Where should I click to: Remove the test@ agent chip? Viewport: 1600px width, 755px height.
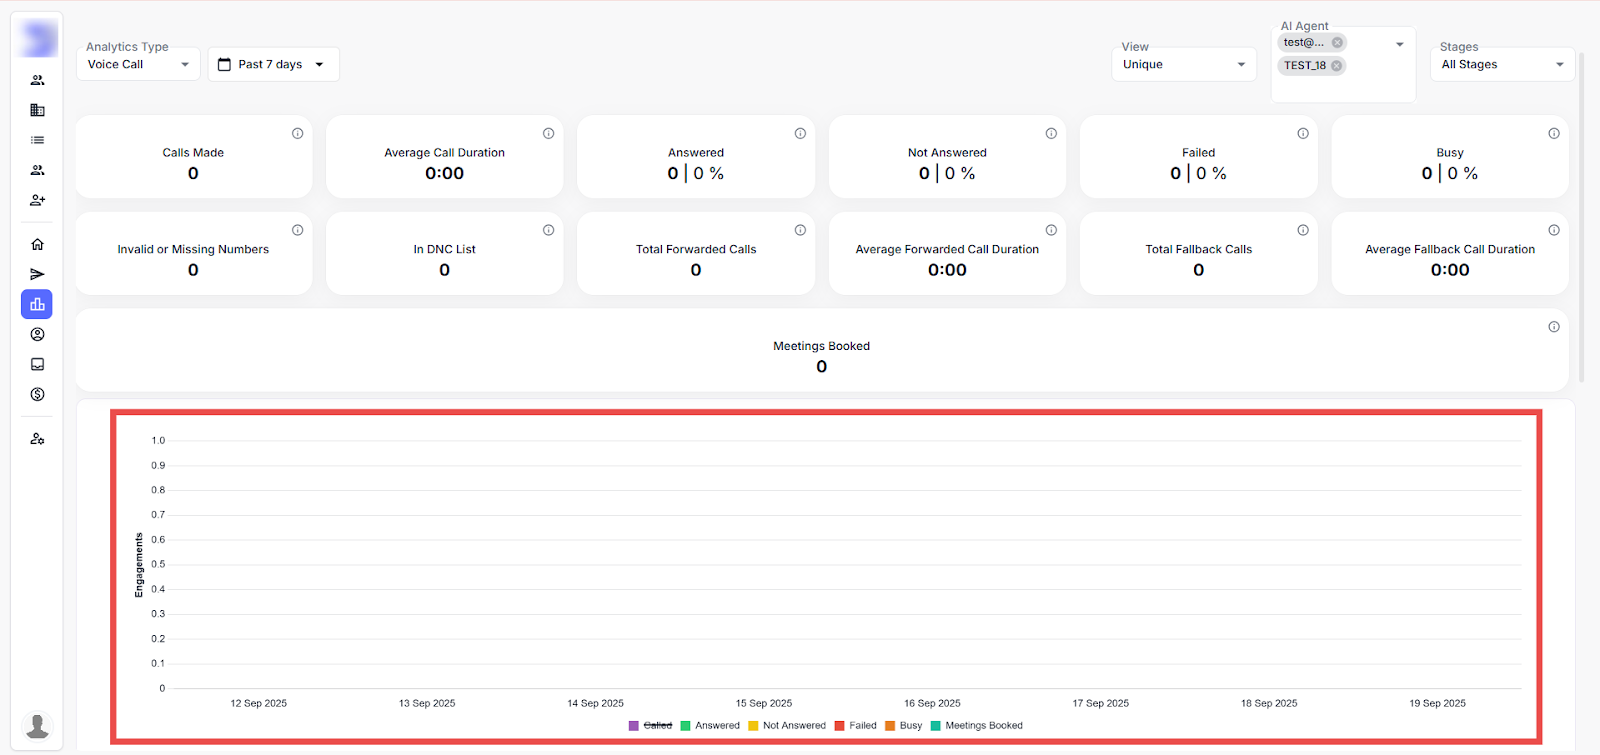[x=1337, y=43]
